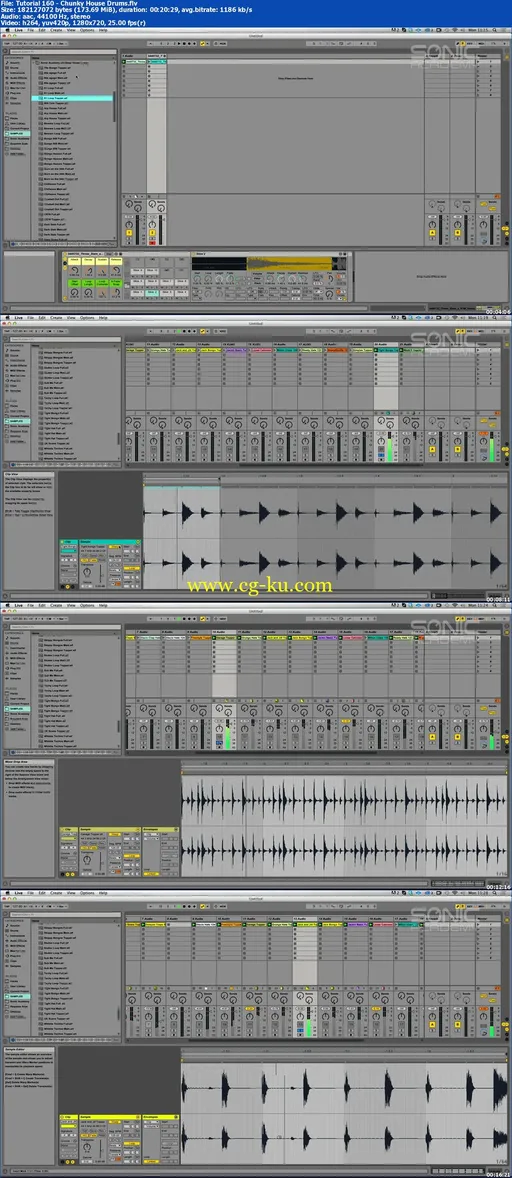512x1178 pixels.
Task: Open Options menu in frame stamped 00:08:11
Action: pyautogui.click(x=87, y=319)
